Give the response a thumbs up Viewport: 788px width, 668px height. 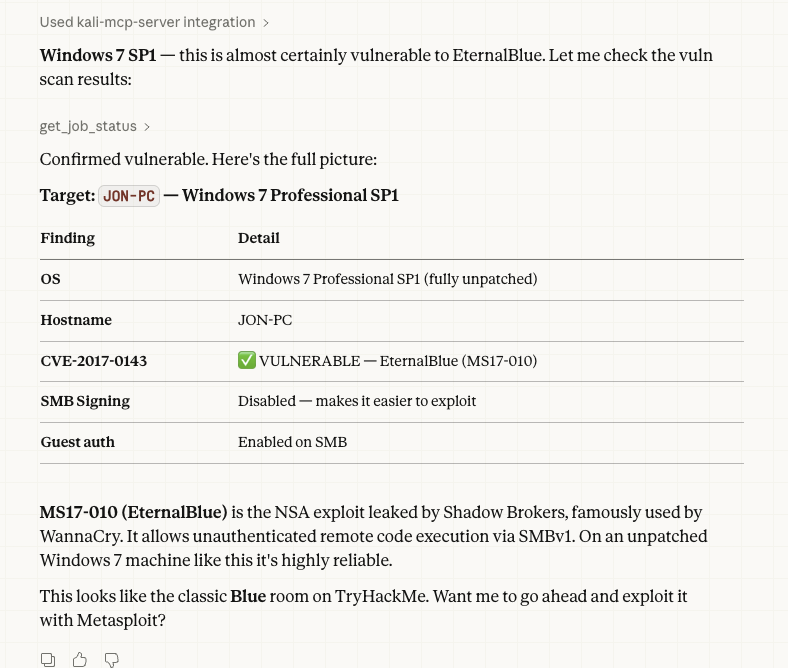coord(80,659)
